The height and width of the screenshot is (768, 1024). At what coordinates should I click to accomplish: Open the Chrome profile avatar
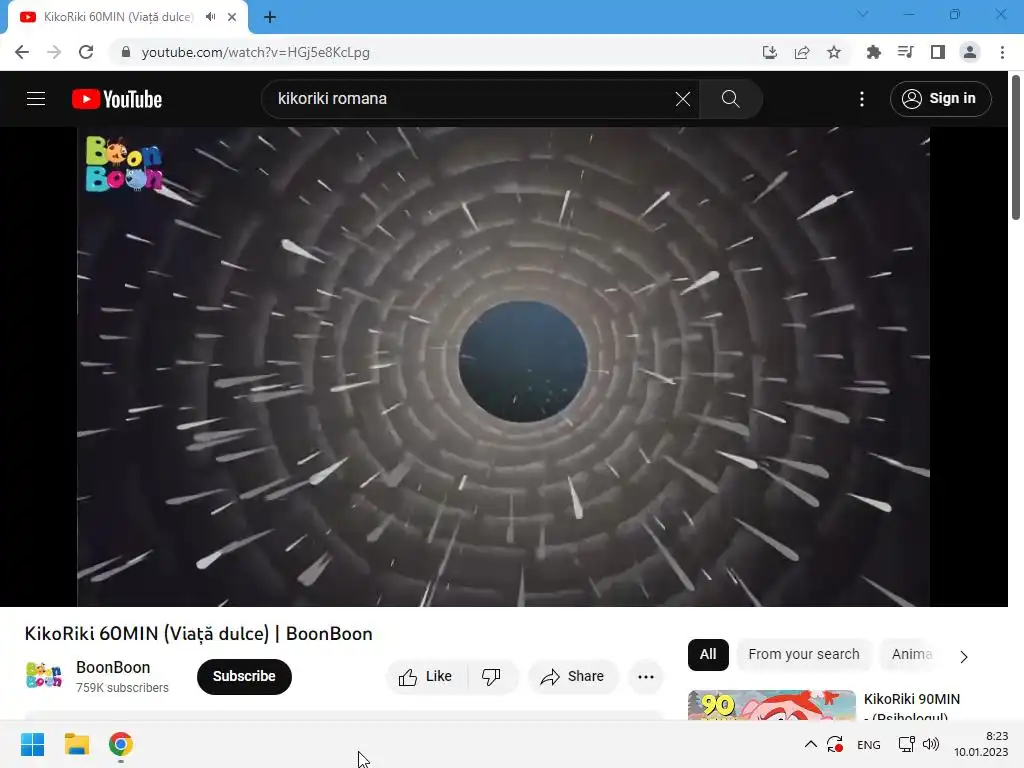970,52
